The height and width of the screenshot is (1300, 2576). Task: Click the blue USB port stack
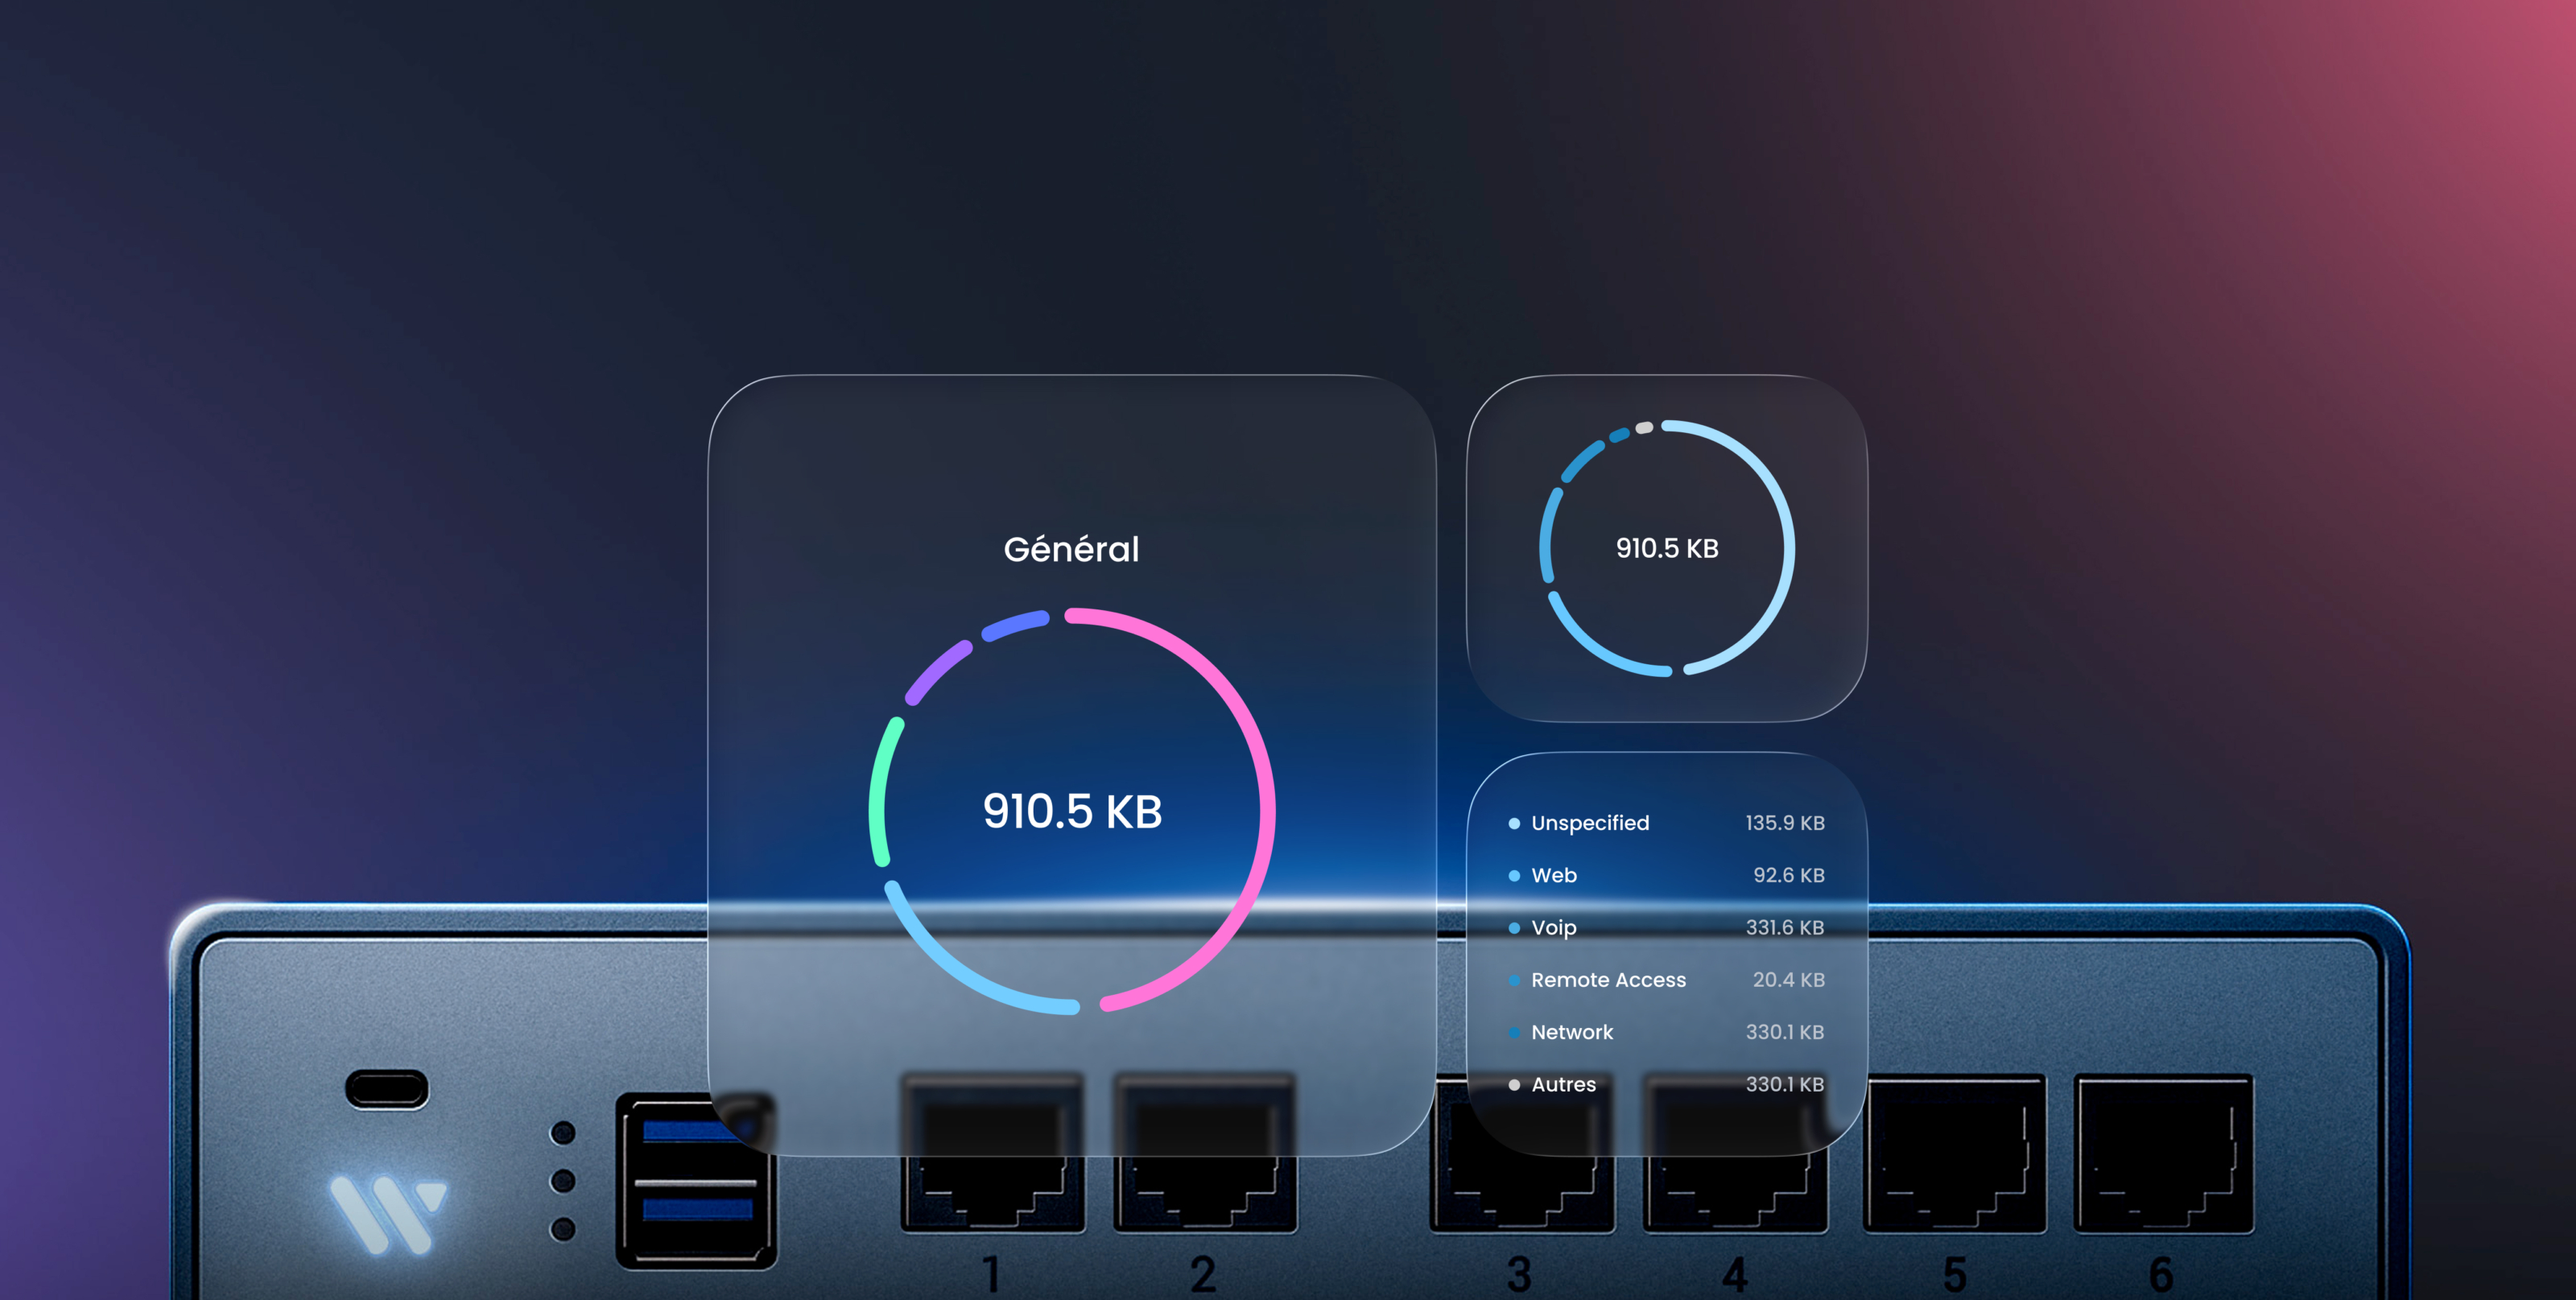696,1182
